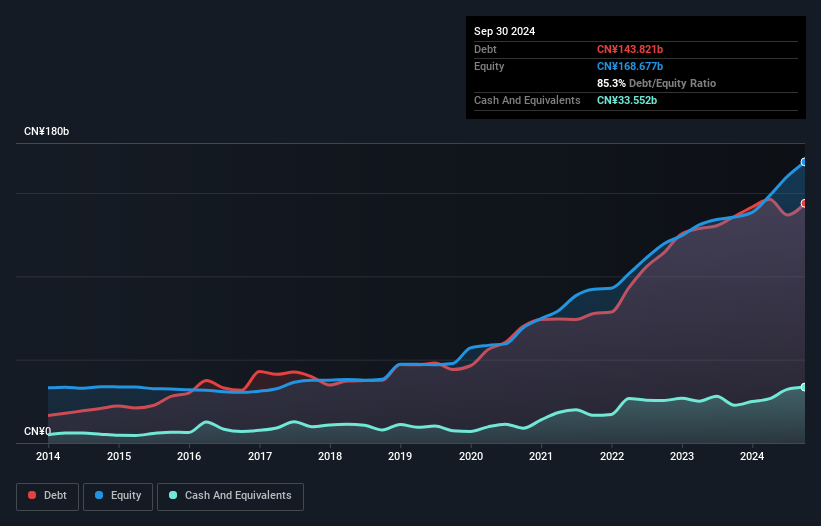Viewport: 821px width, 526px height.
Task: Click the 85.3% Debt/Equity Ratio text
Action: pos(657,83)
